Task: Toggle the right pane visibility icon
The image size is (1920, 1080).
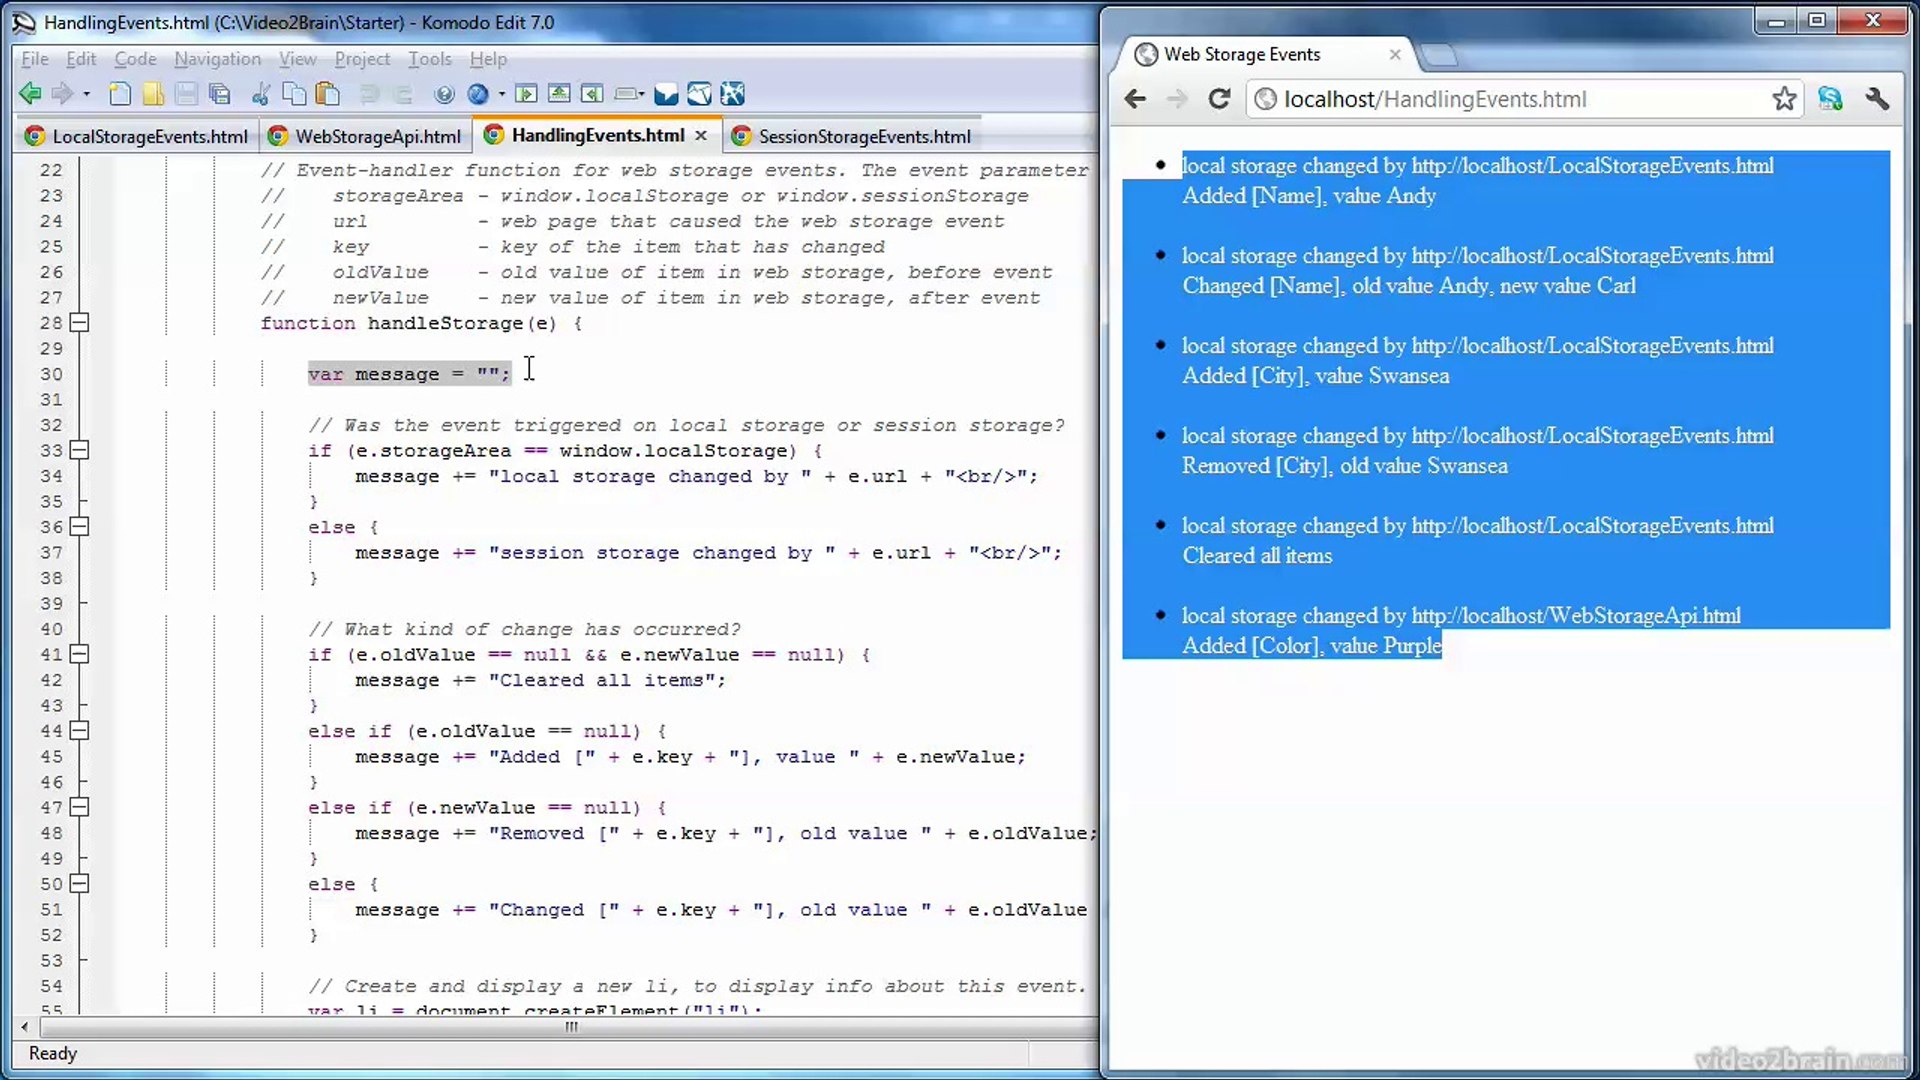Action: pos(592,94)
